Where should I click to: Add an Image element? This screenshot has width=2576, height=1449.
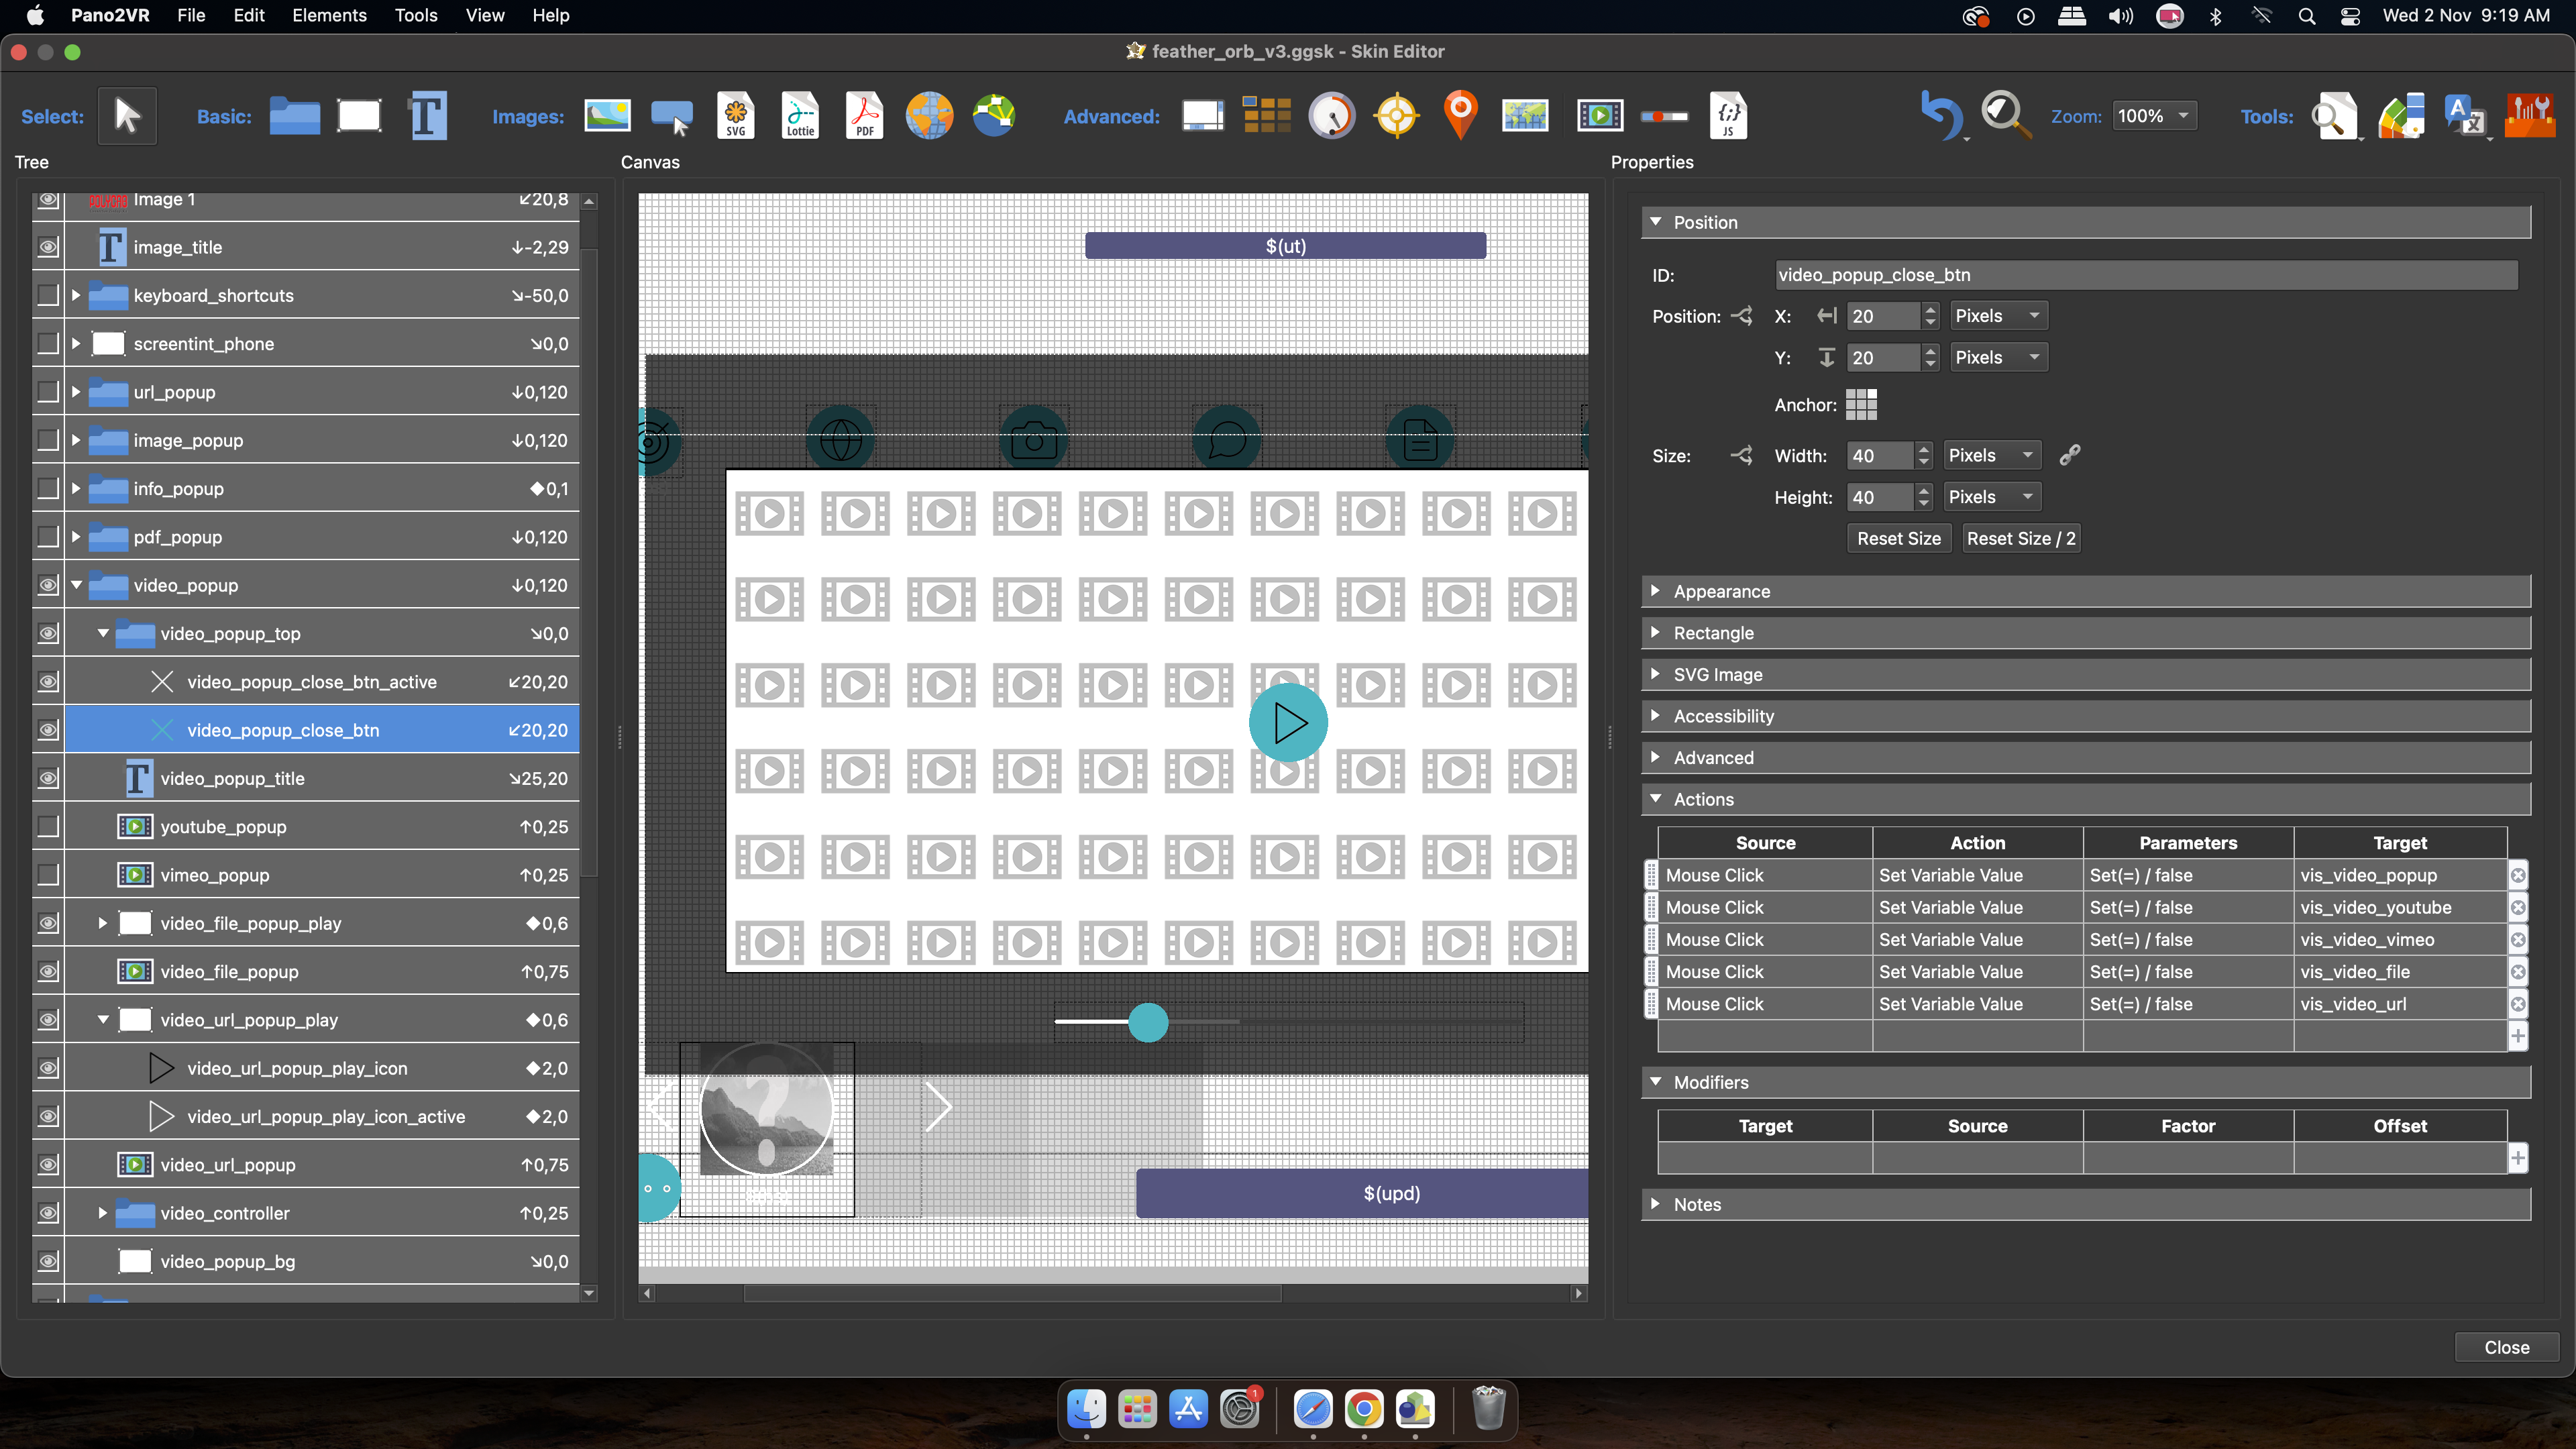click(607, 116)
